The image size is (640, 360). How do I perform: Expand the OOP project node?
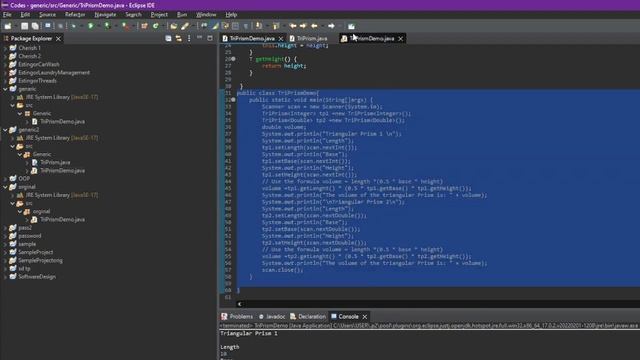[x=5, y=179]
